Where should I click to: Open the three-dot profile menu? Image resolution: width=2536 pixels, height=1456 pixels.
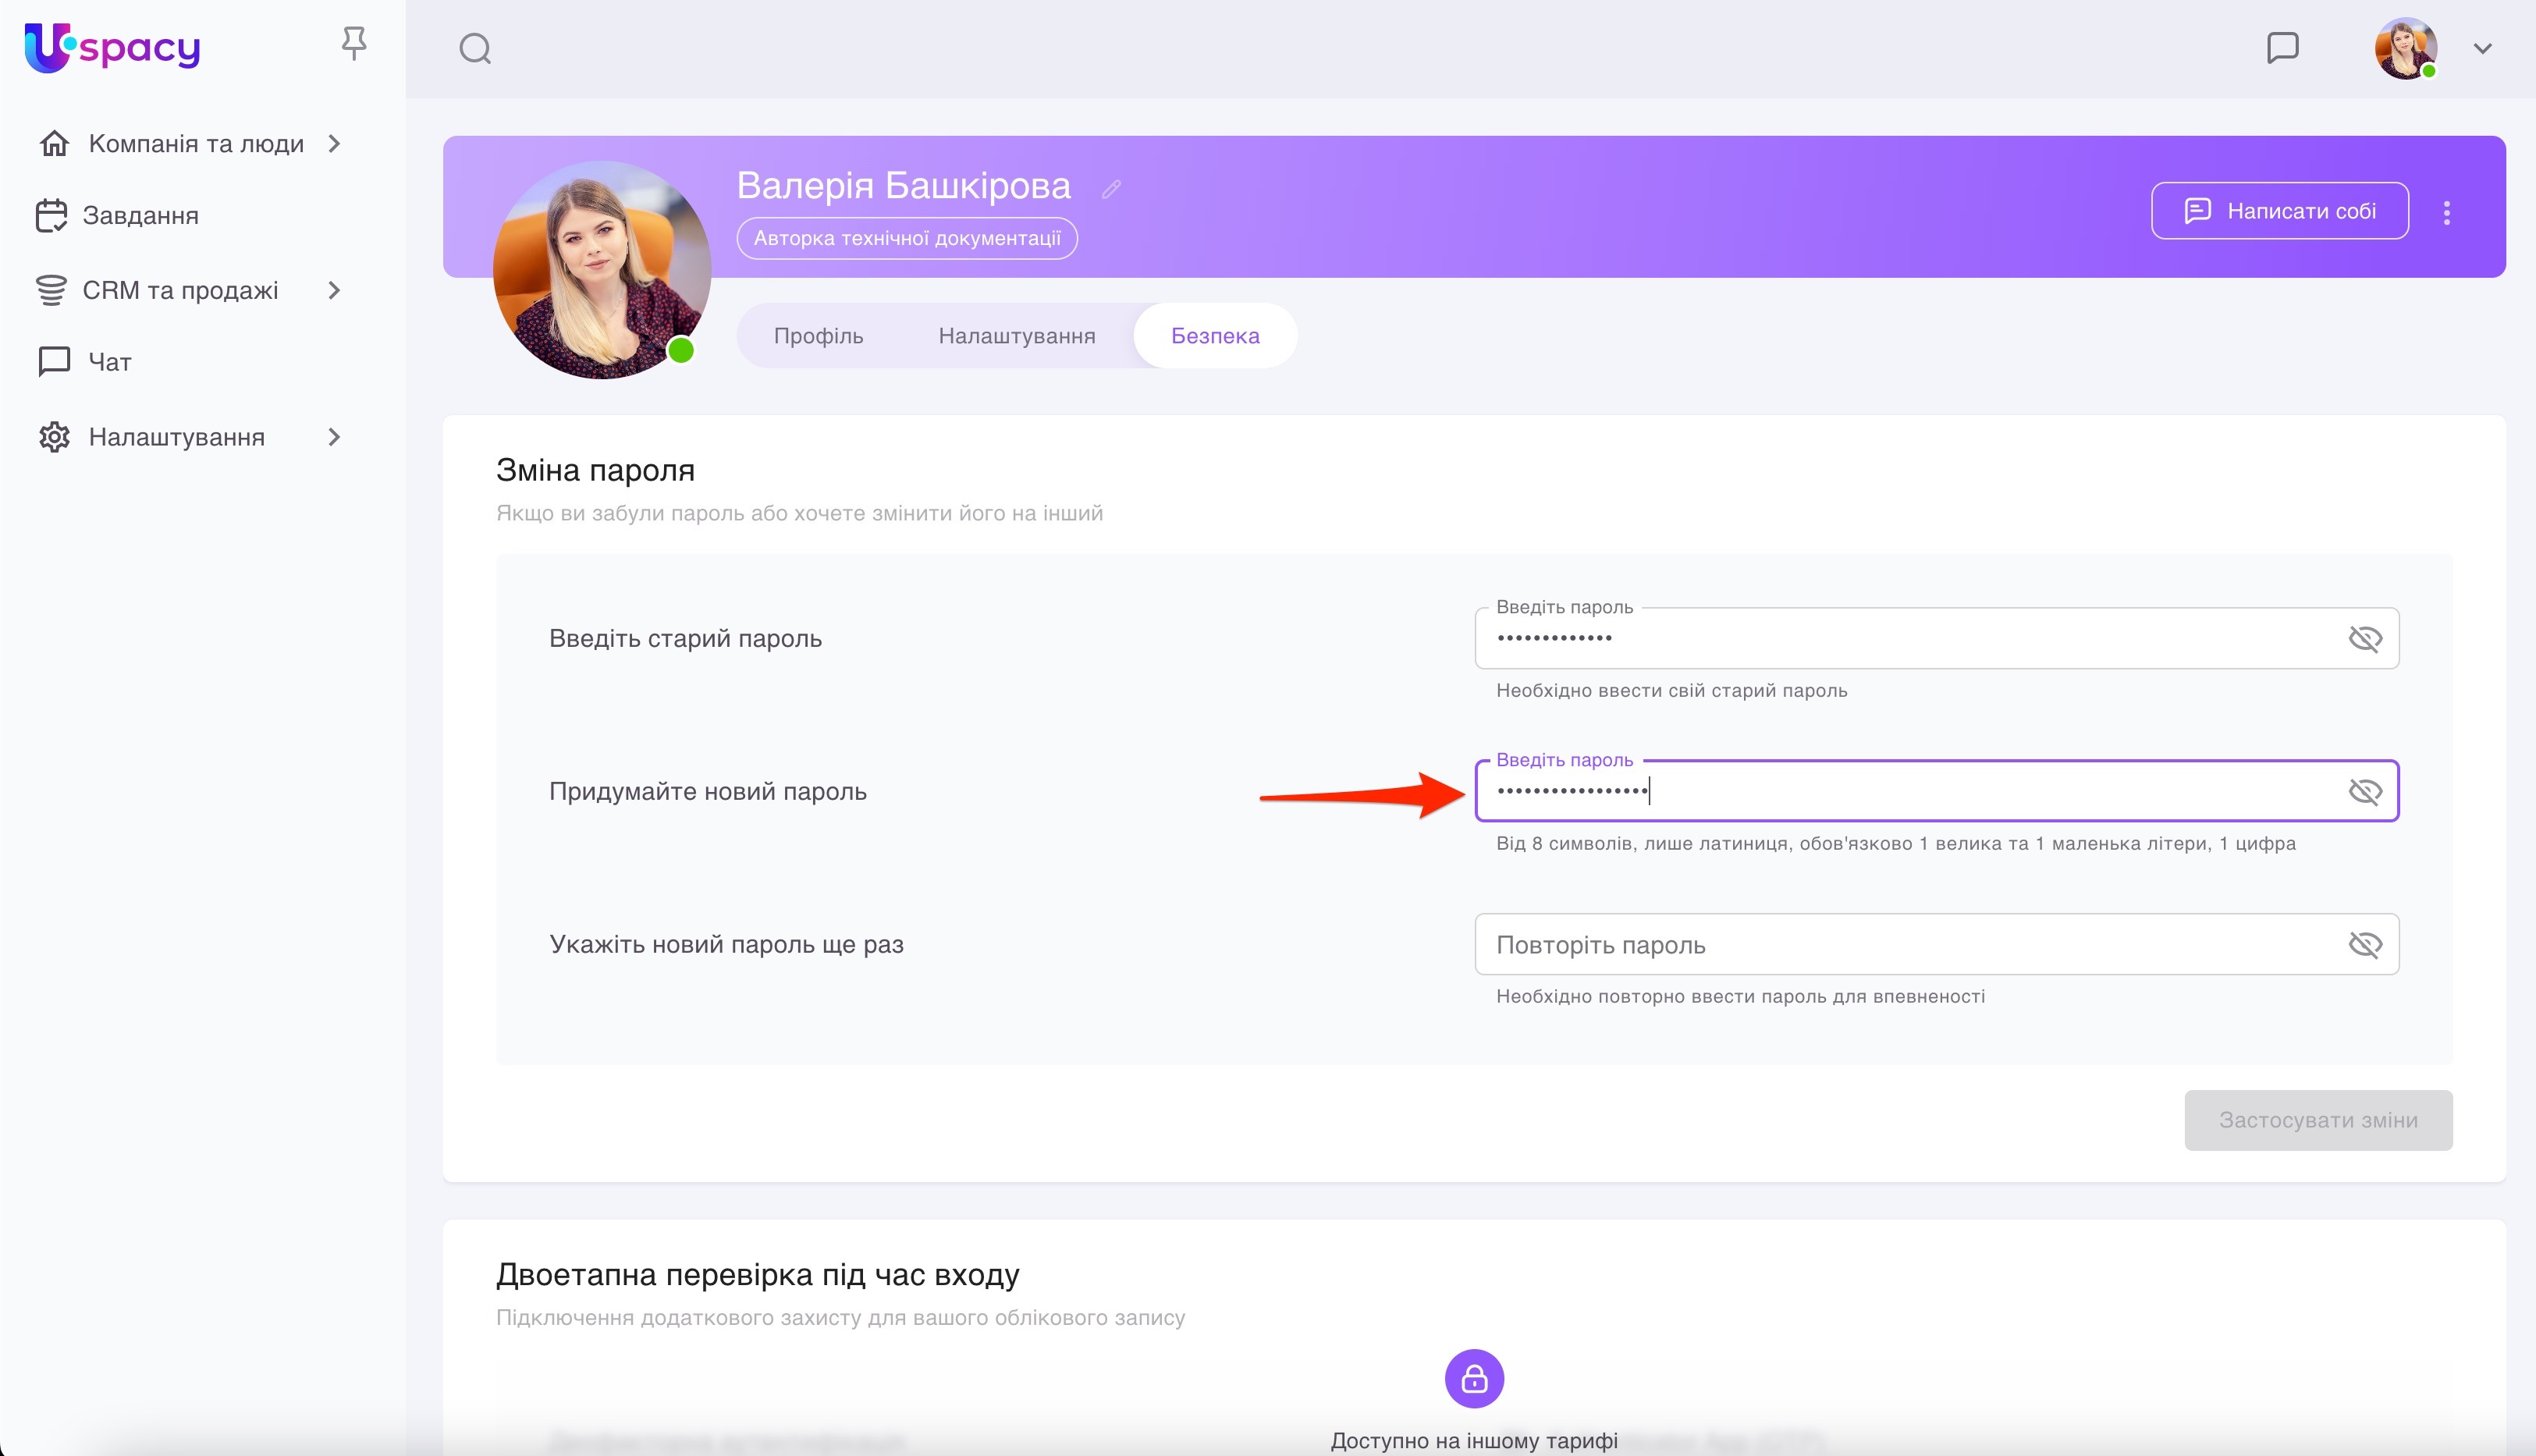tap(2446, 212)
